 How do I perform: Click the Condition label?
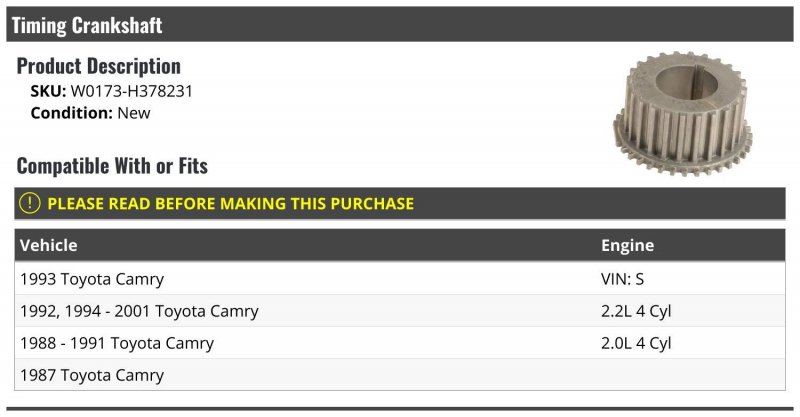[71, 113]
